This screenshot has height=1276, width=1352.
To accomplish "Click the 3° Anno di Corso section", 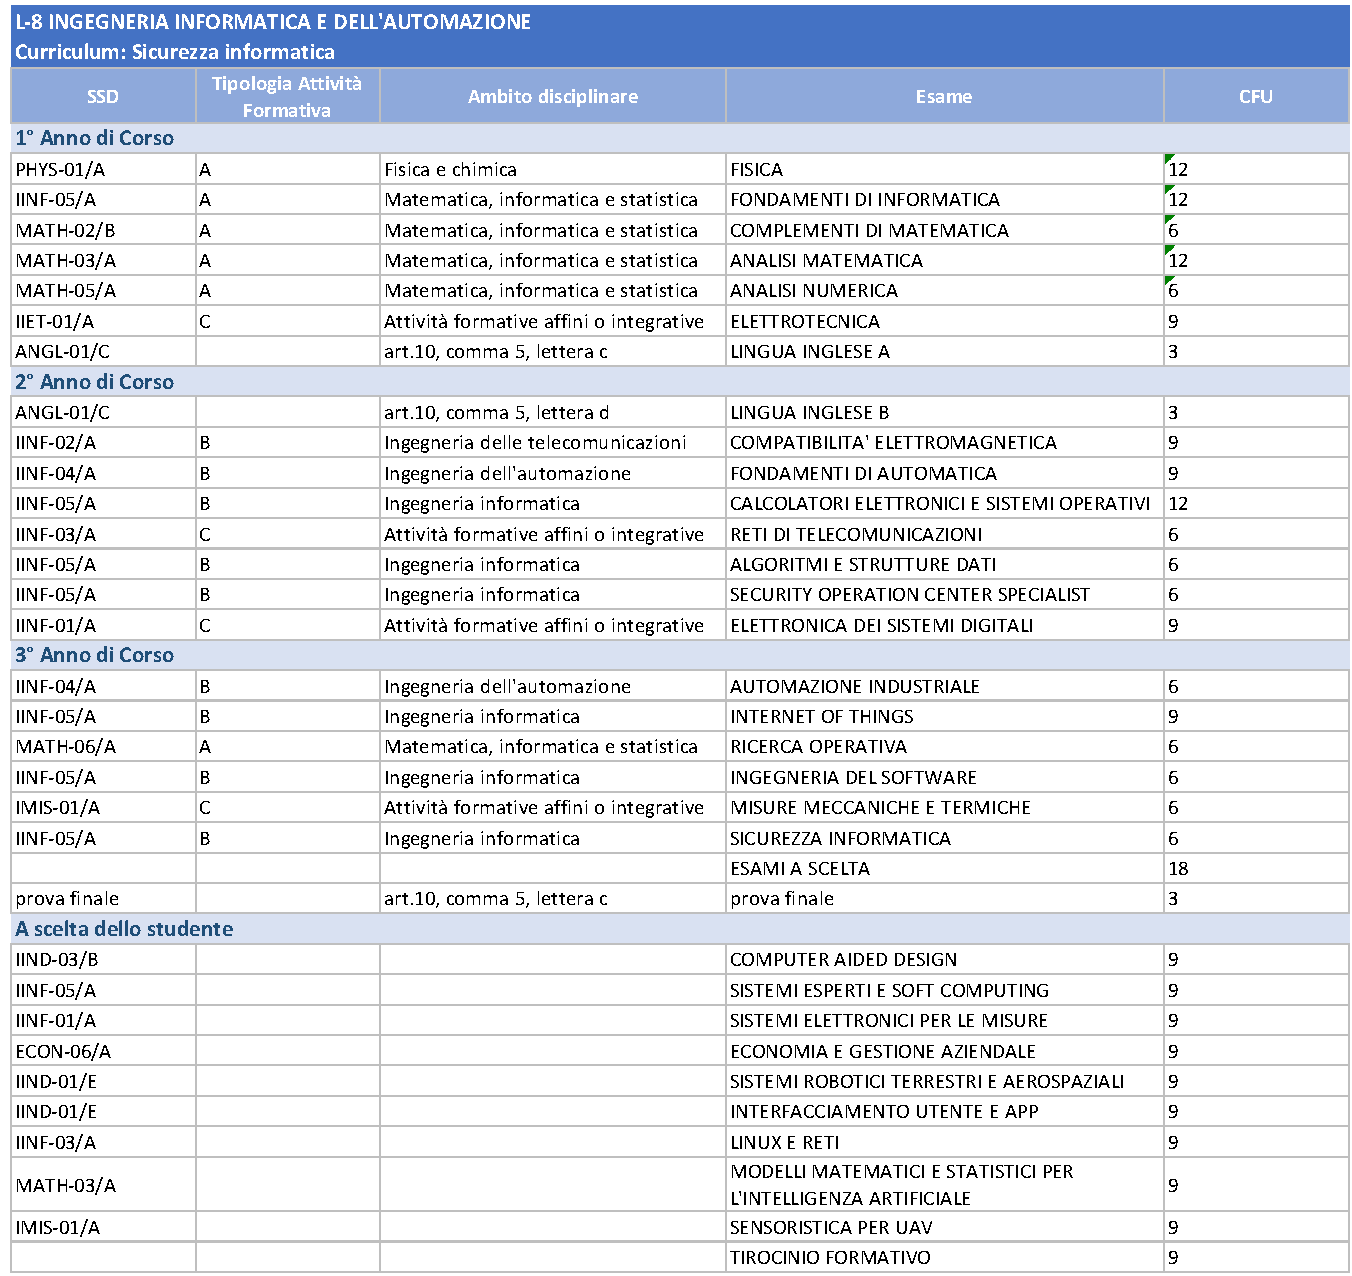I will (680, 655).
